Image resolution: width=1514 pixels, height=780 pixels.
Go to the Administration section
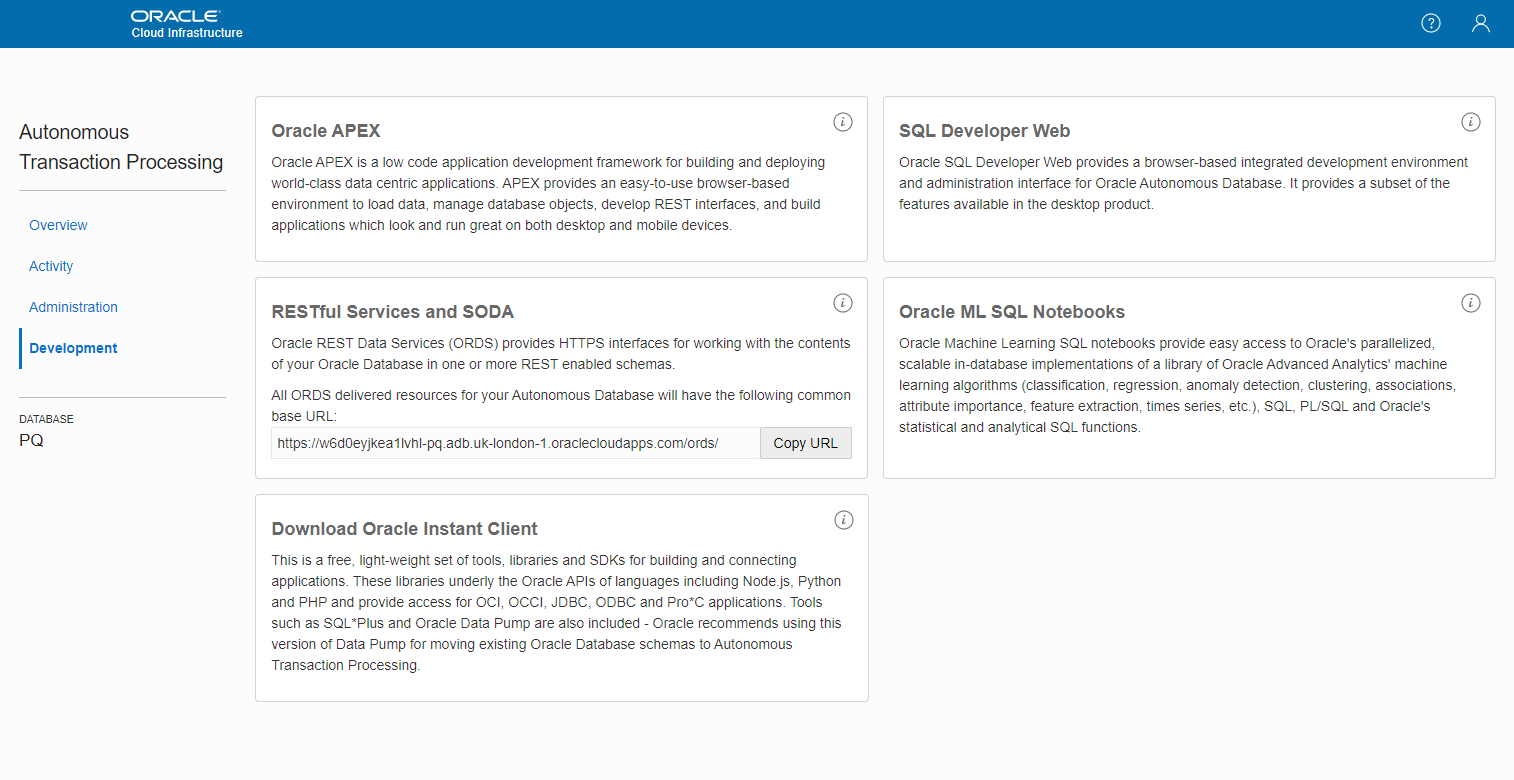73,307
